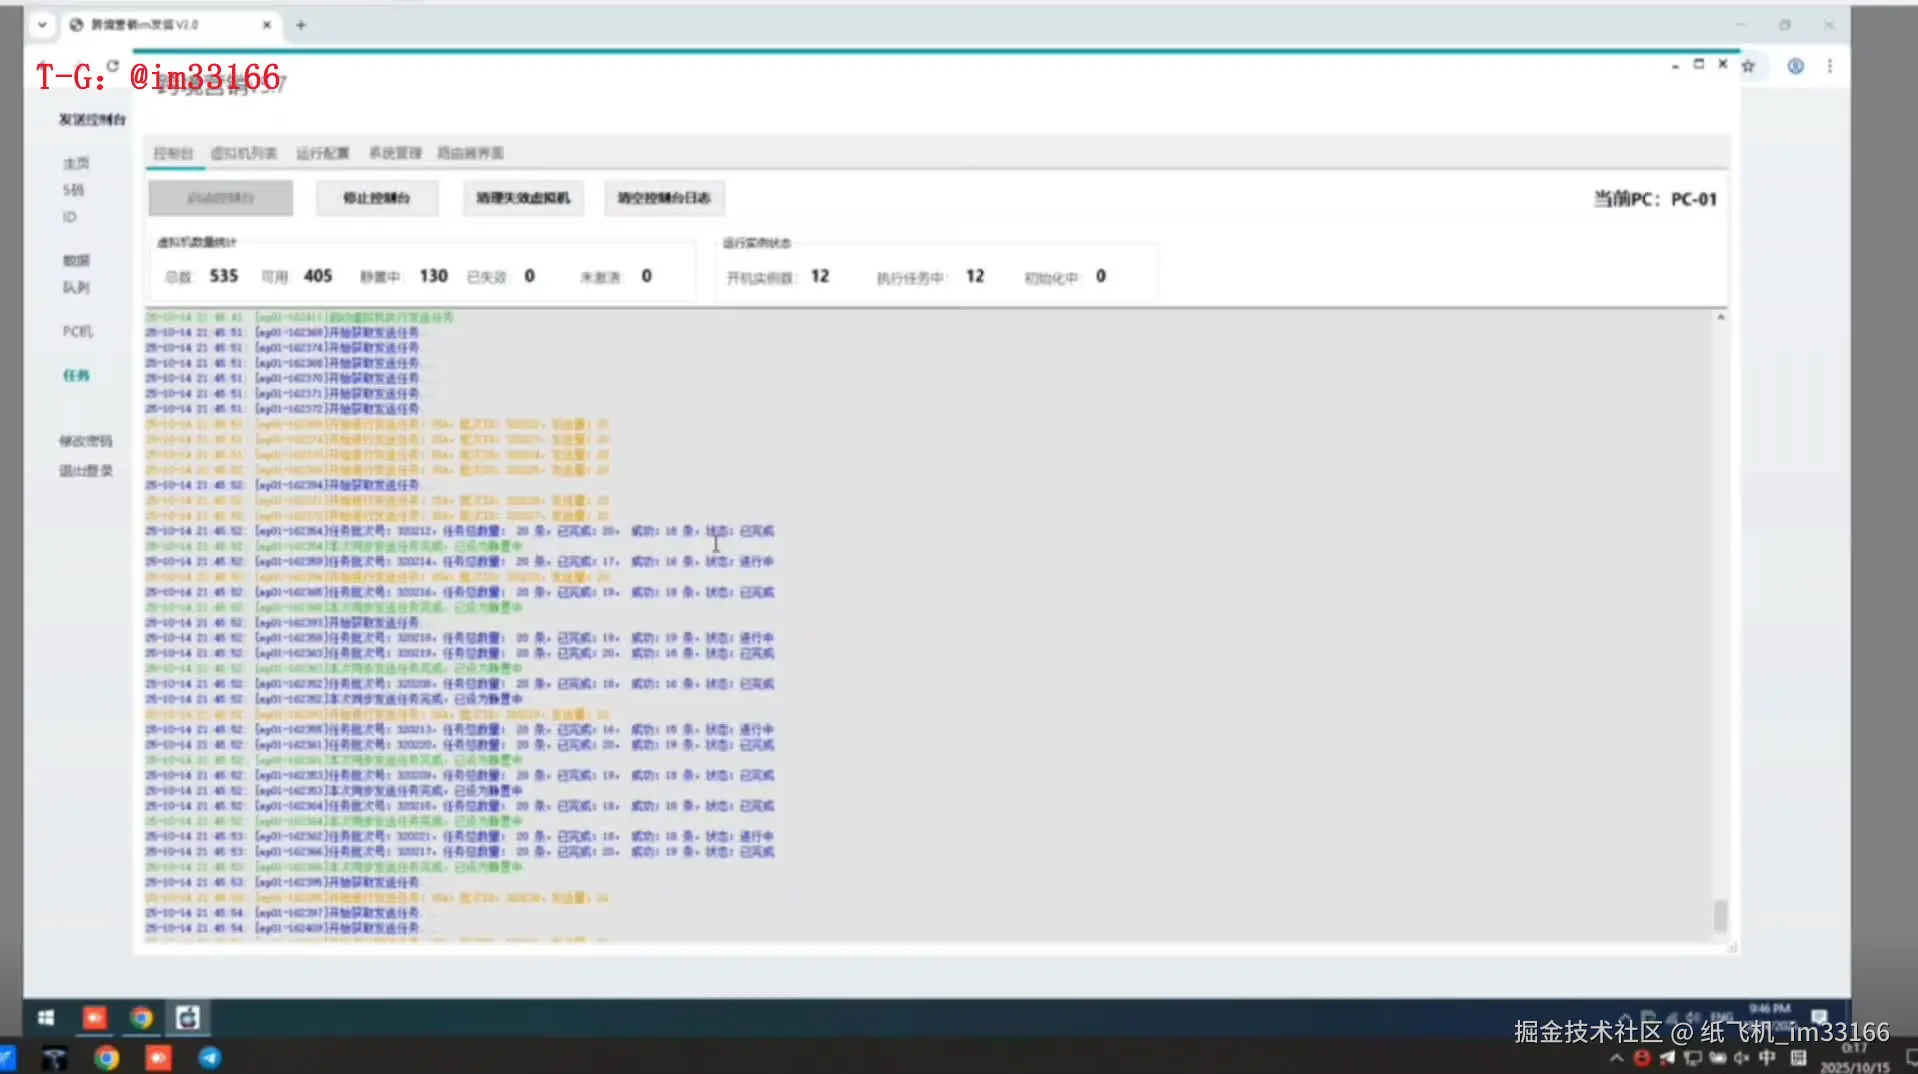Open the bottom taskbar clock and date

pyautogui.click(x=1855, y=1059)
